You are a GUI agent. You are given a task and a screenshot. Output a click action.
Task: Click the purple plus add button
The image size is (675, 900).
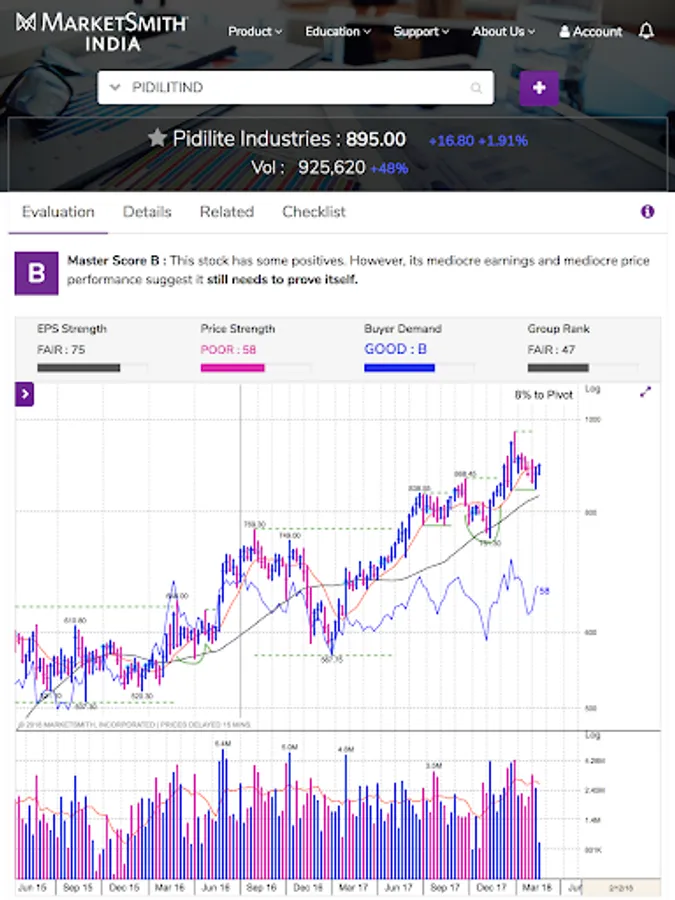pyautogui.click(x=539, y=88)
